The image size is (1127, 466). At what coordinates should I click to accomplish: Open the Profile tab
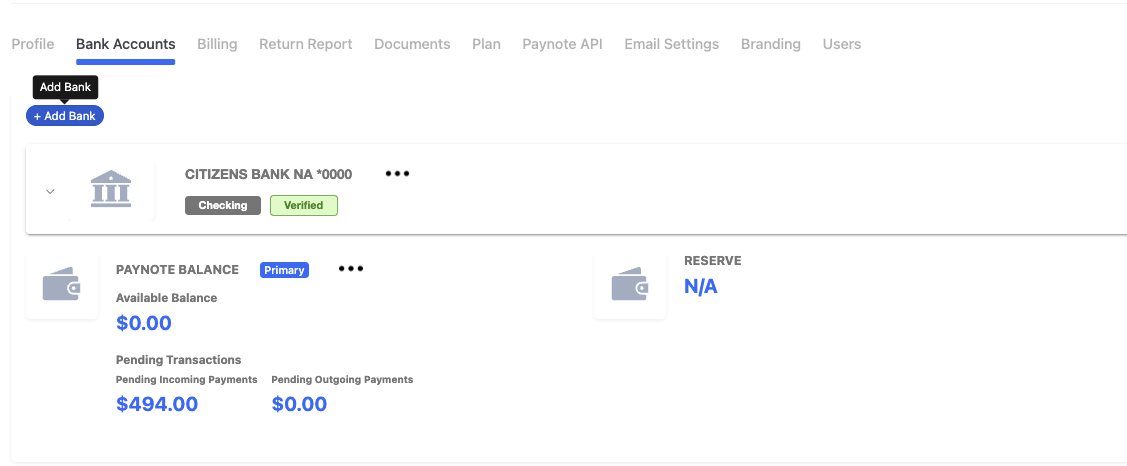coord(32,44)
